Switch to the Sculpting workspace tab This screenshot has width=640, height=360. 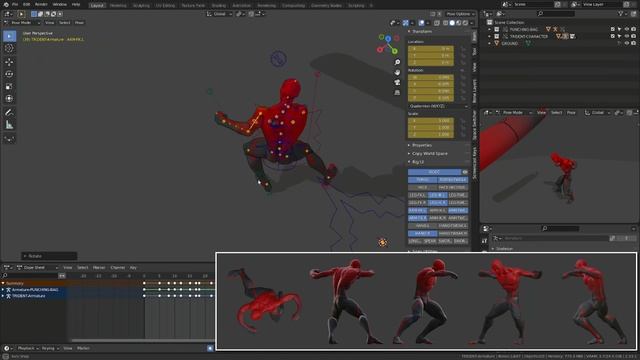141,6
